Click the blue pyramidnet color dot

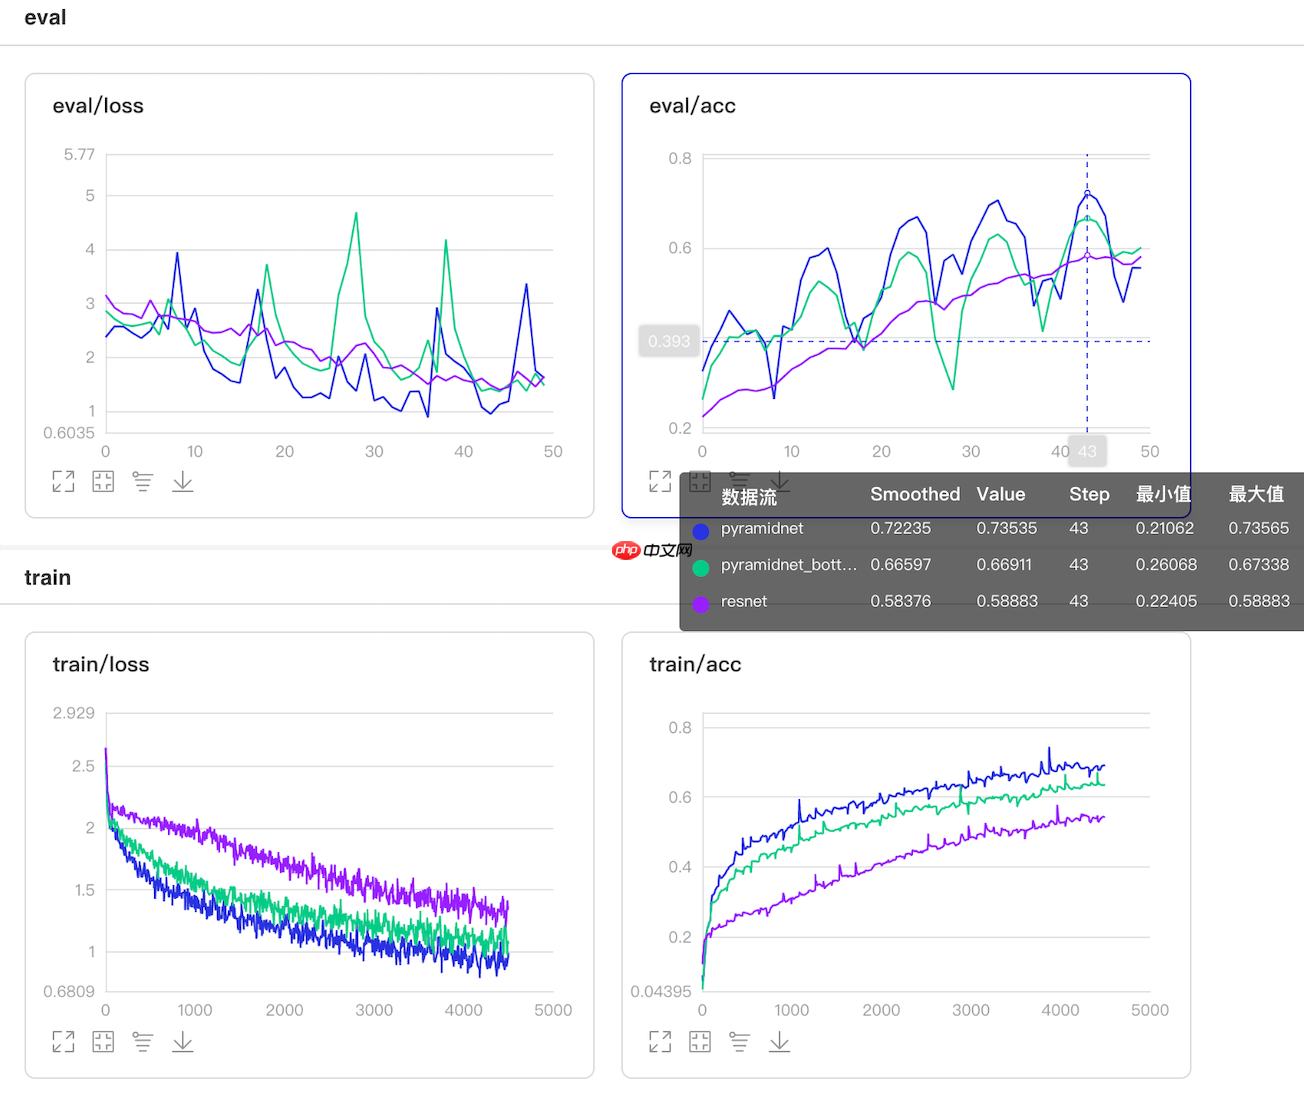[701, 531]
